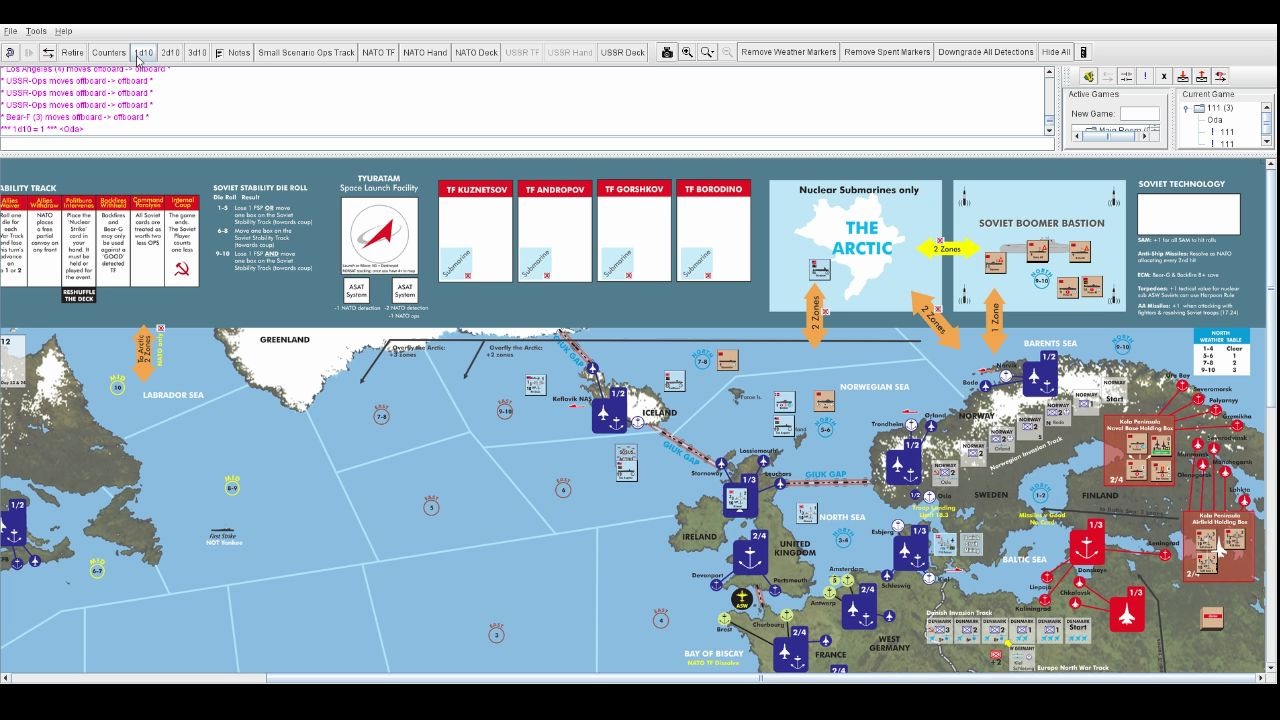Open the Tools menu
The image size is (1280, 720).
point(36,31)
